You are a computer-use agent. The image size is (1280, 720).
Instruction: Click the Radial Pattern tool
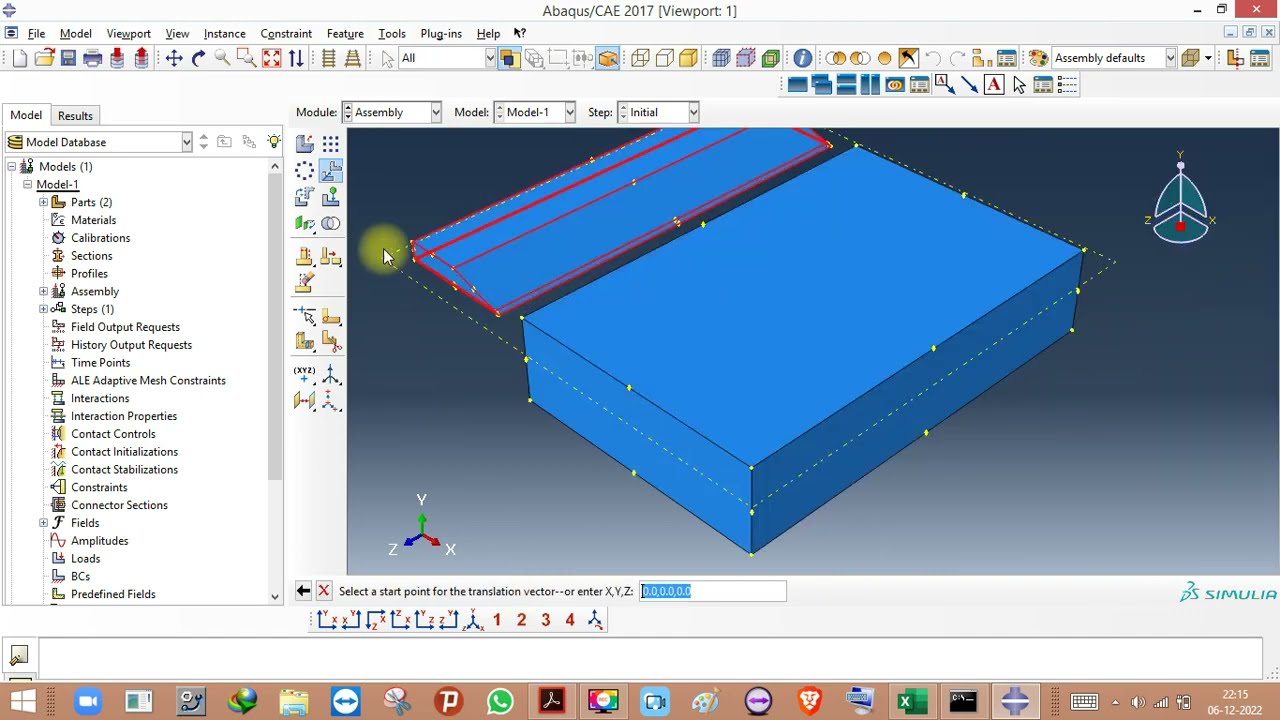[305, 171]
